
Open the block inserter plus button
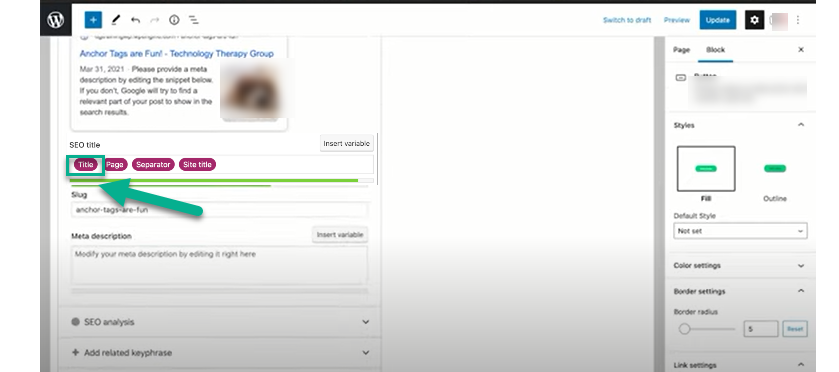click(x=93, y=20)
